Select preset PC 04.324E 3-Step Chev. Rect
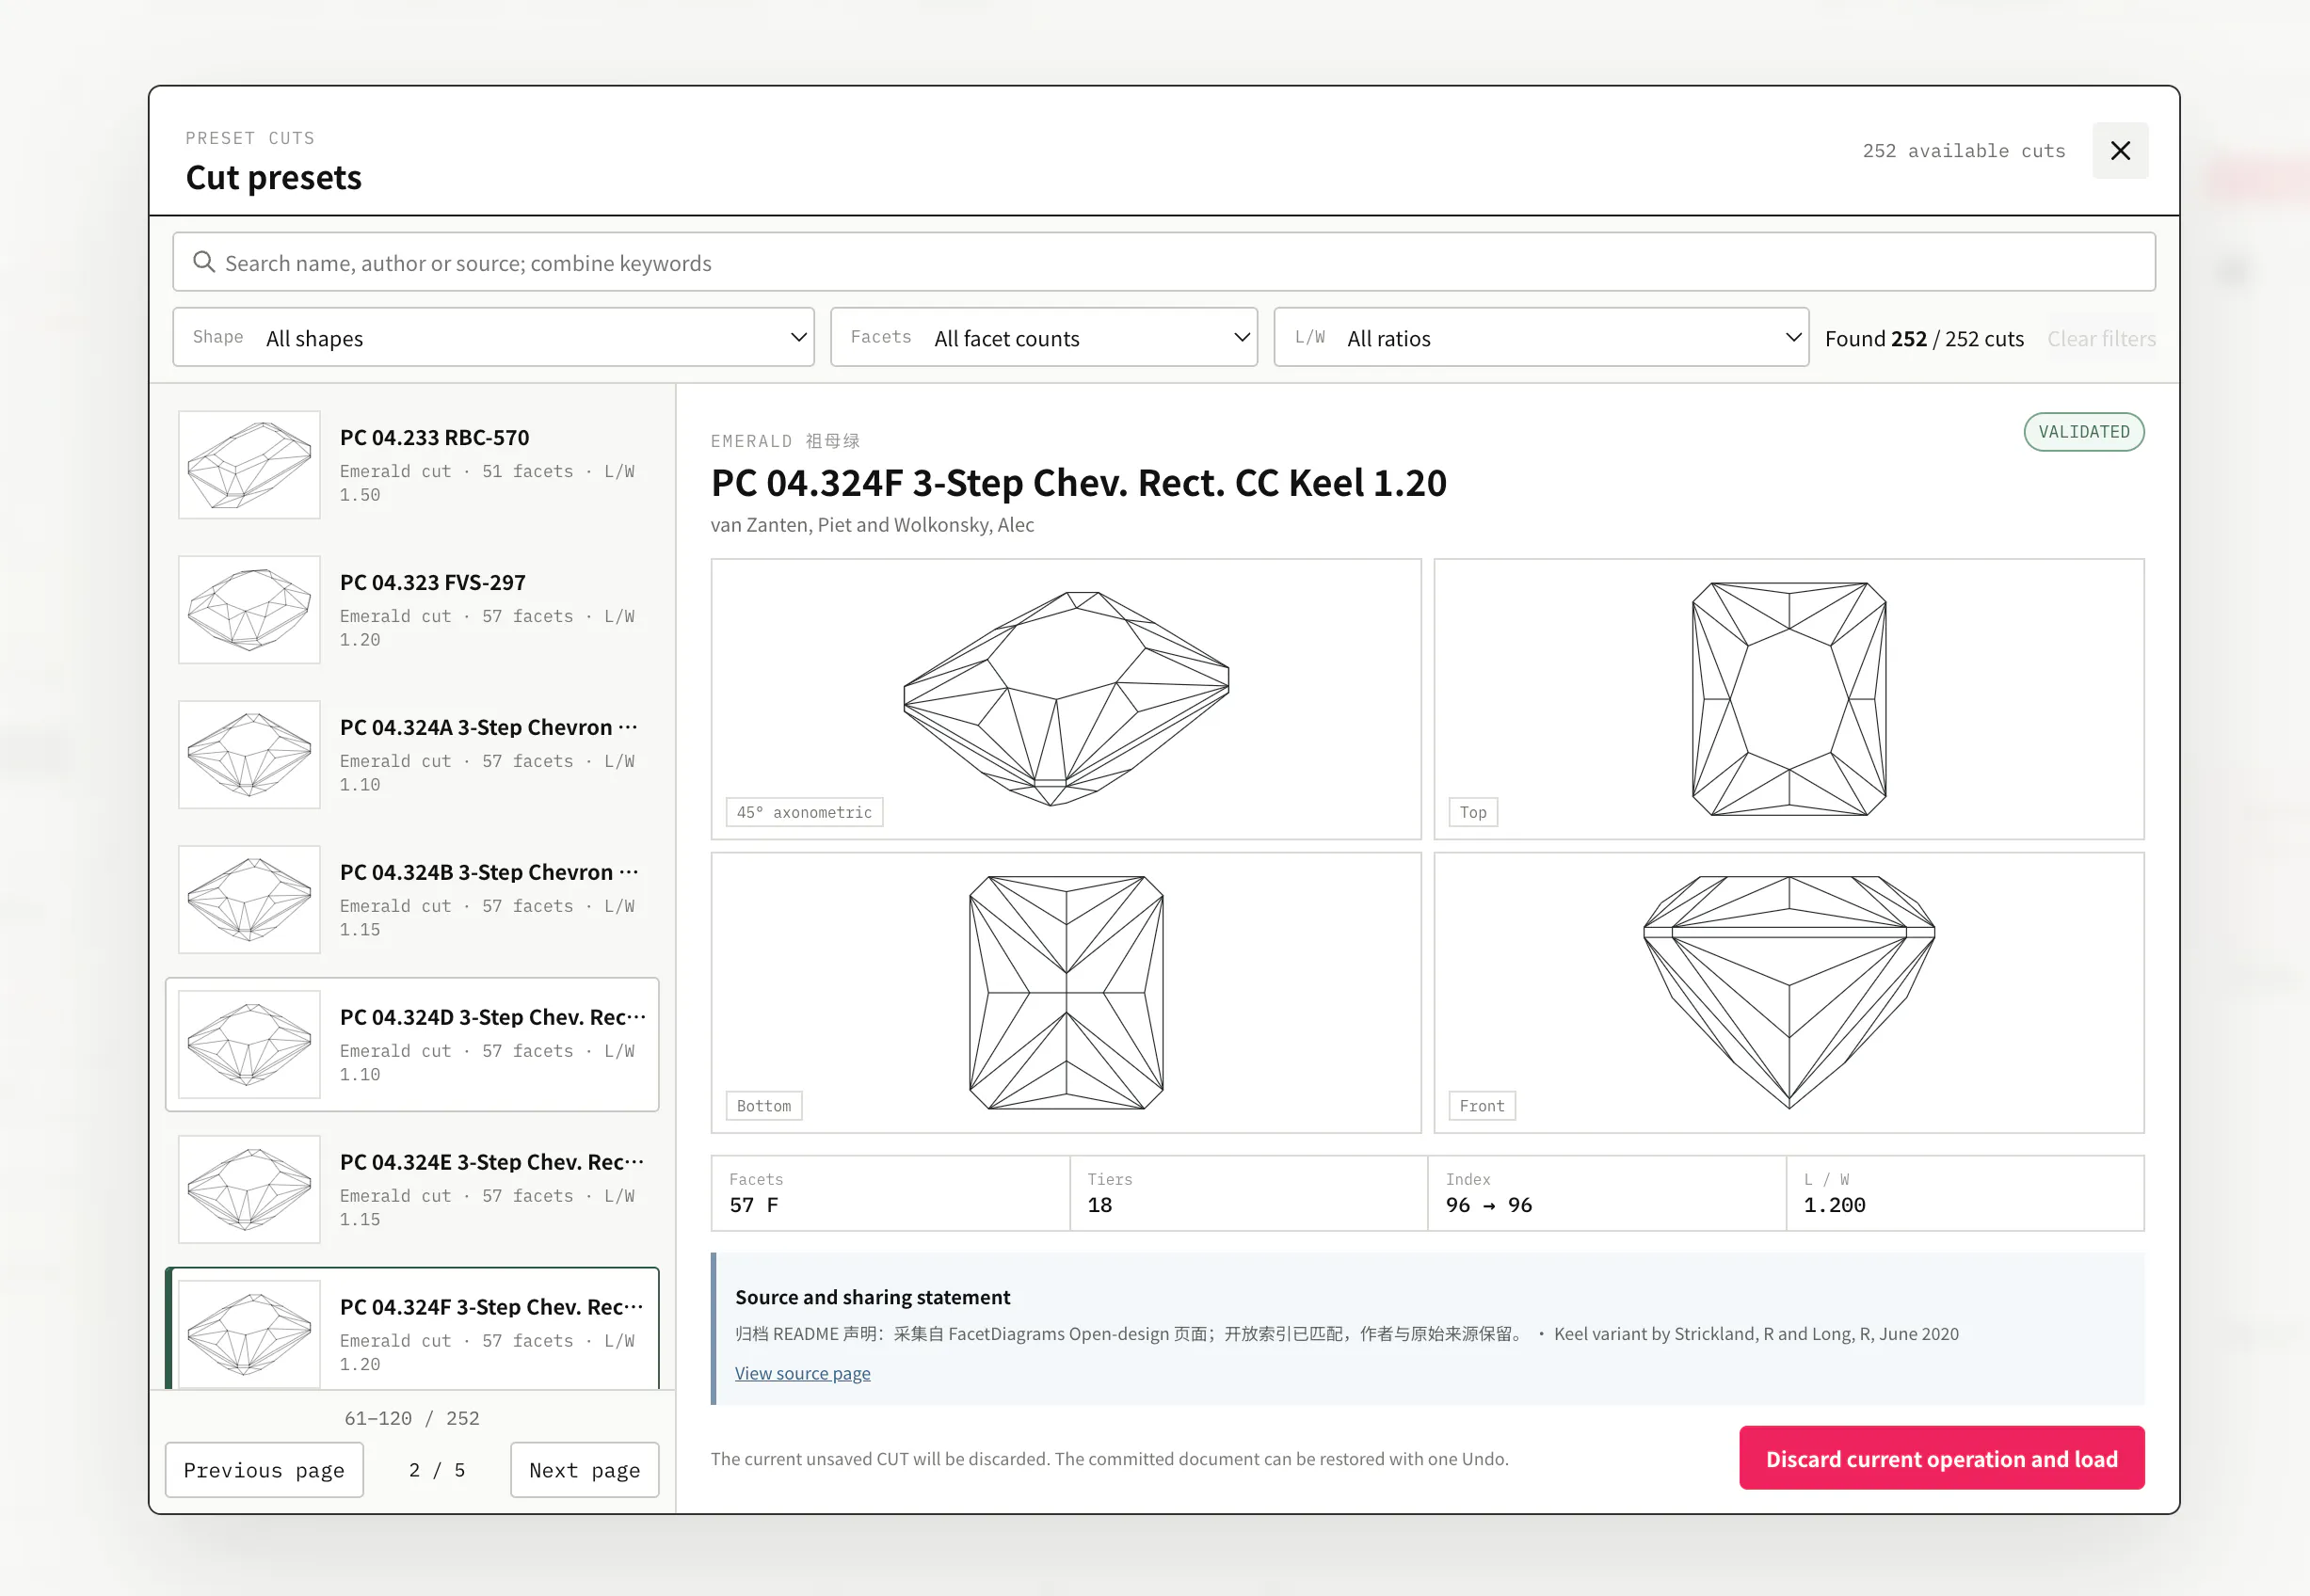The image size is (2310, 1596). [x=412, y=1190]
